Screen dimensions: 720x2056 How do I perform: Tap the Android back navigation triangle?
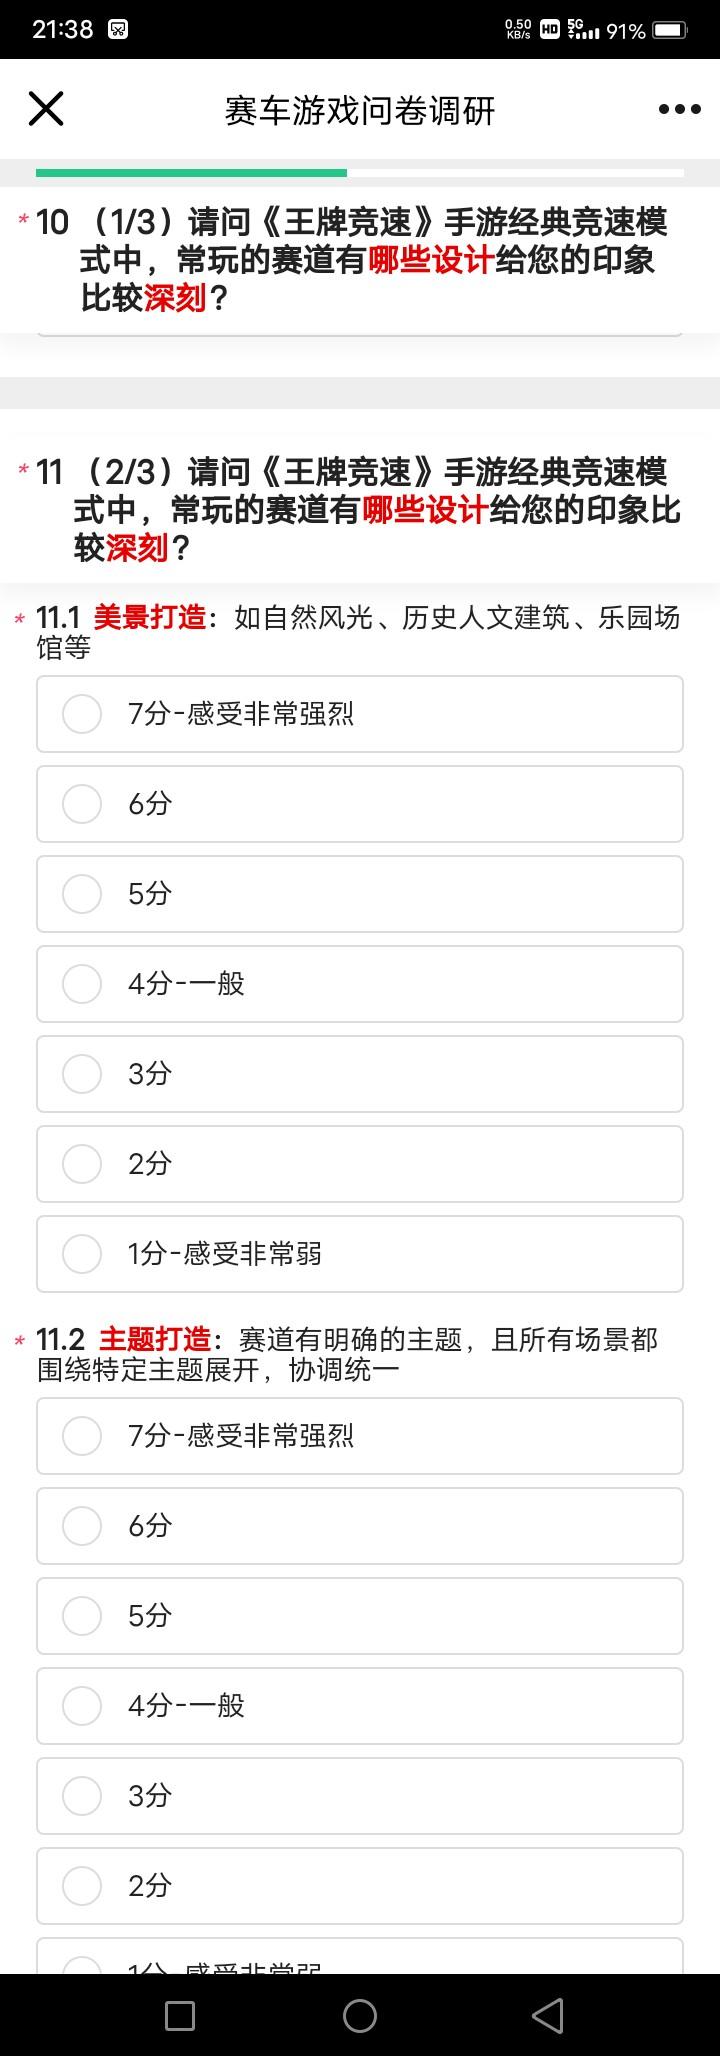[x=548, y=2016]
